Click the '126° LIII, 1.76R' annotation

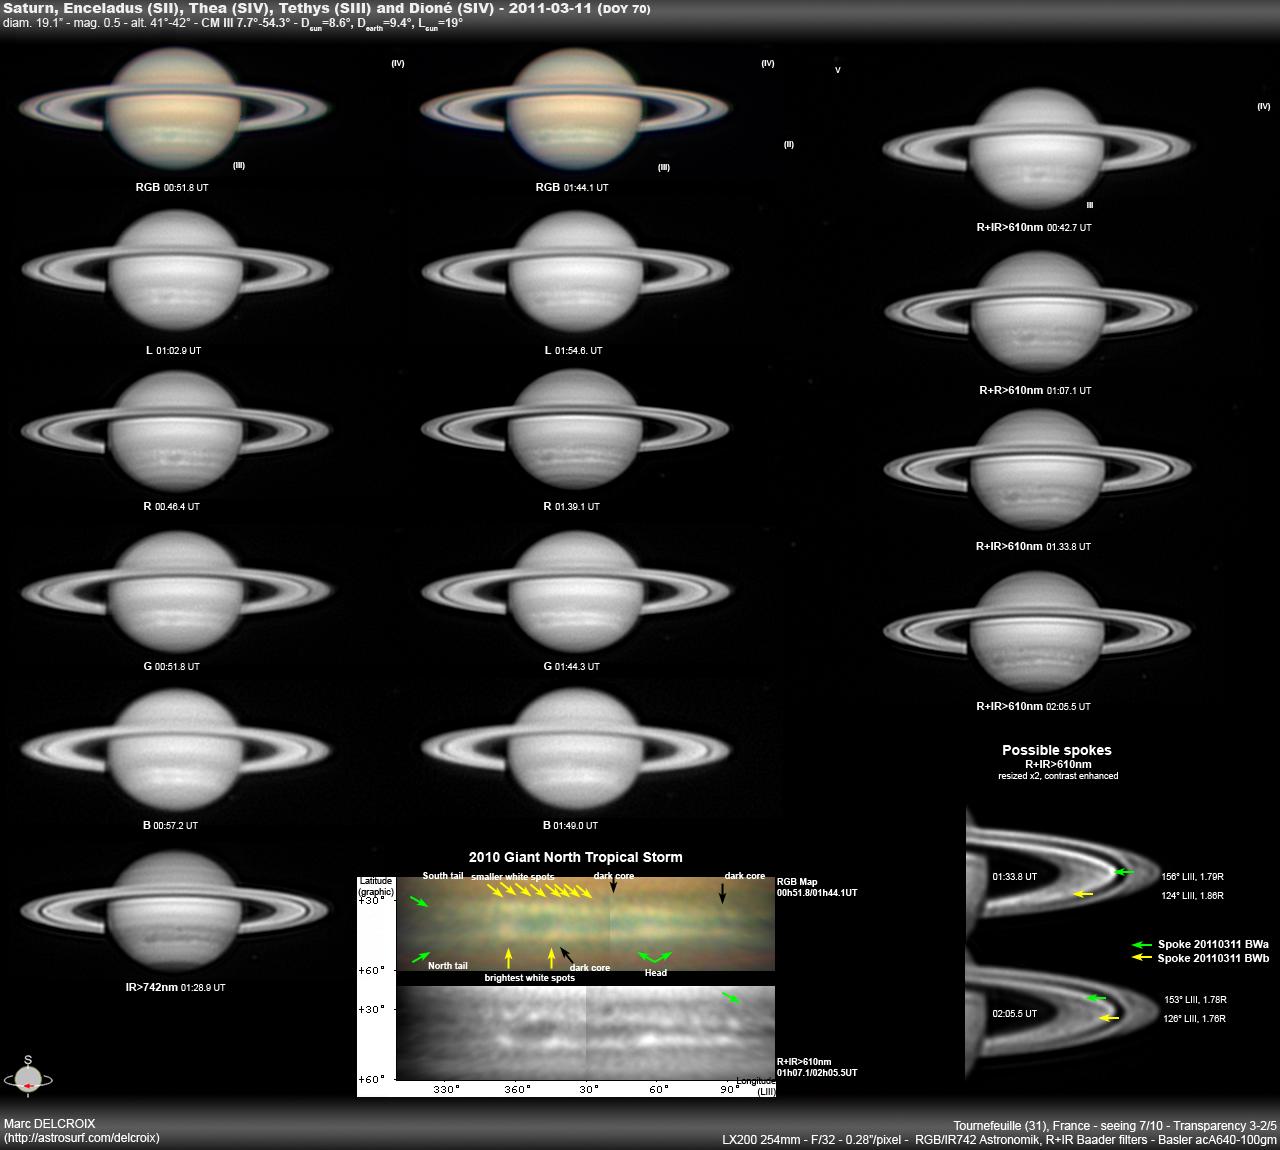1195,1018
